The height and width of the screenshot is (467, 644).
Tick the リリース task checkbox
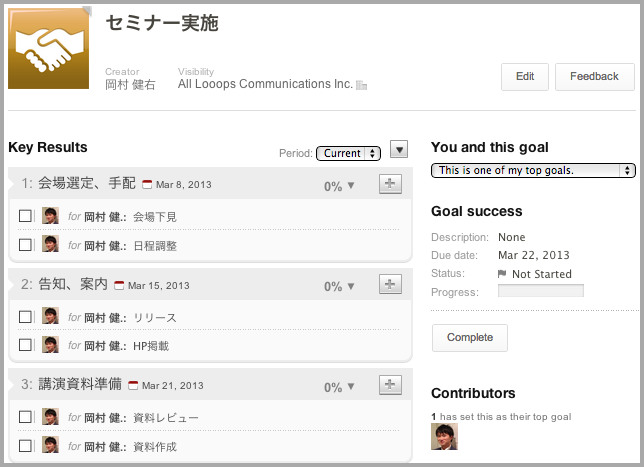pyautogui.click(x=25, y=317)
